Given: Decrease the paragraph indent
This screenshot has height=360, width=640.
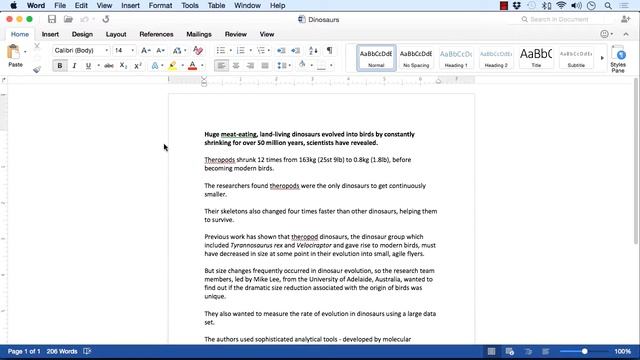Looking at the screenshot, I should click(x=281, y=51).
